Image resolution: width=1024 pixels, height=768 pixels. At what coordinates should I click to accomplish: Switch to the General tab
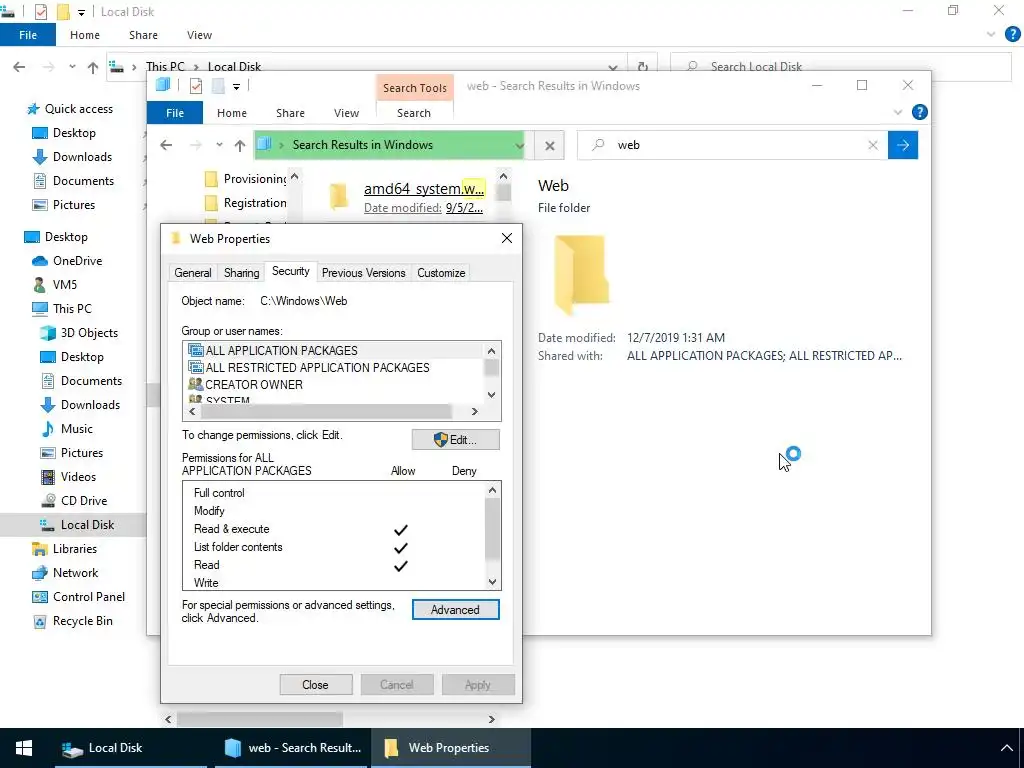point(193,273)
